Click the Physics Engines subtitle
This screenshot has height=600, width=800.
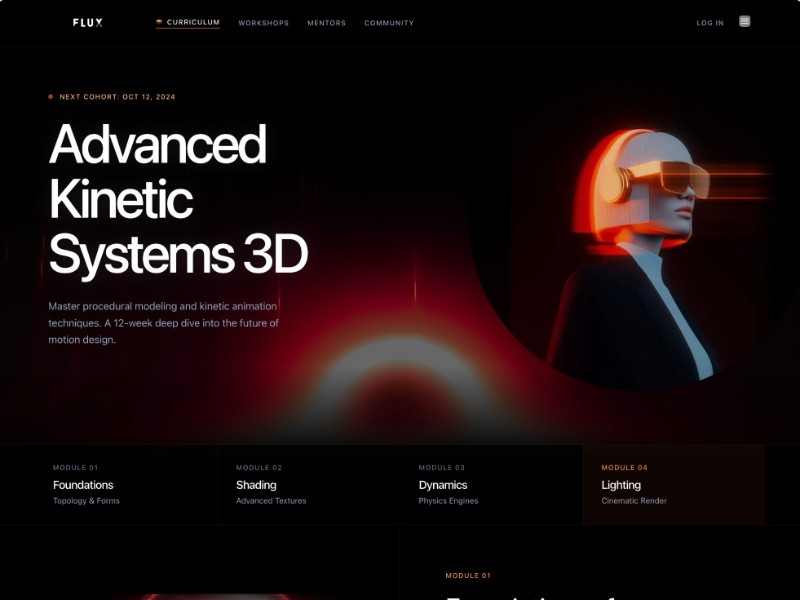click(448, 500)
